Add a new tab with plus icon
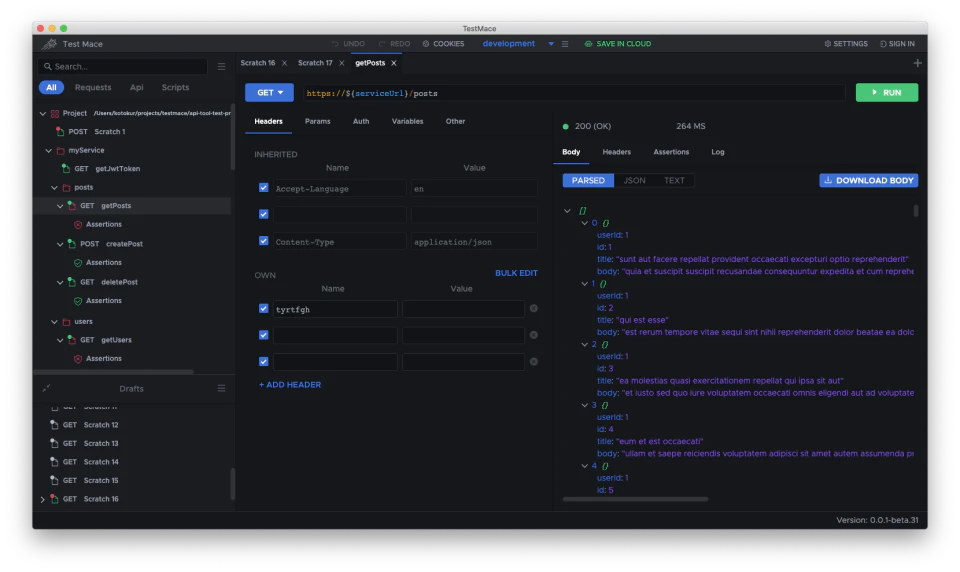The width and height of the screenshot is (960, 572). pos(917,63)
